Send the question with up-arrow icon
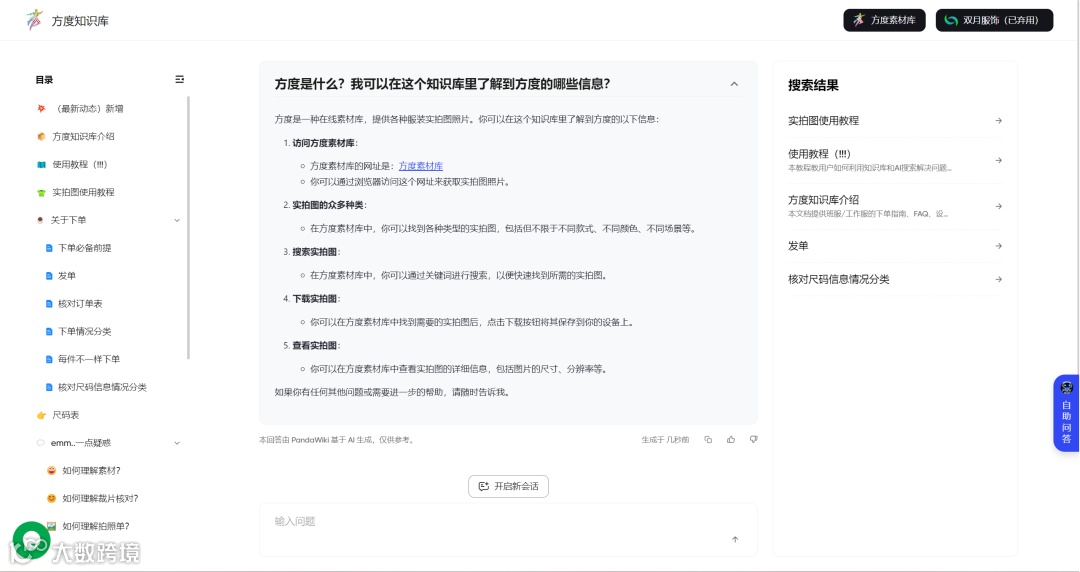Image resolution: width=1080 pixels, height=572 pixels. tap(735, 540)
